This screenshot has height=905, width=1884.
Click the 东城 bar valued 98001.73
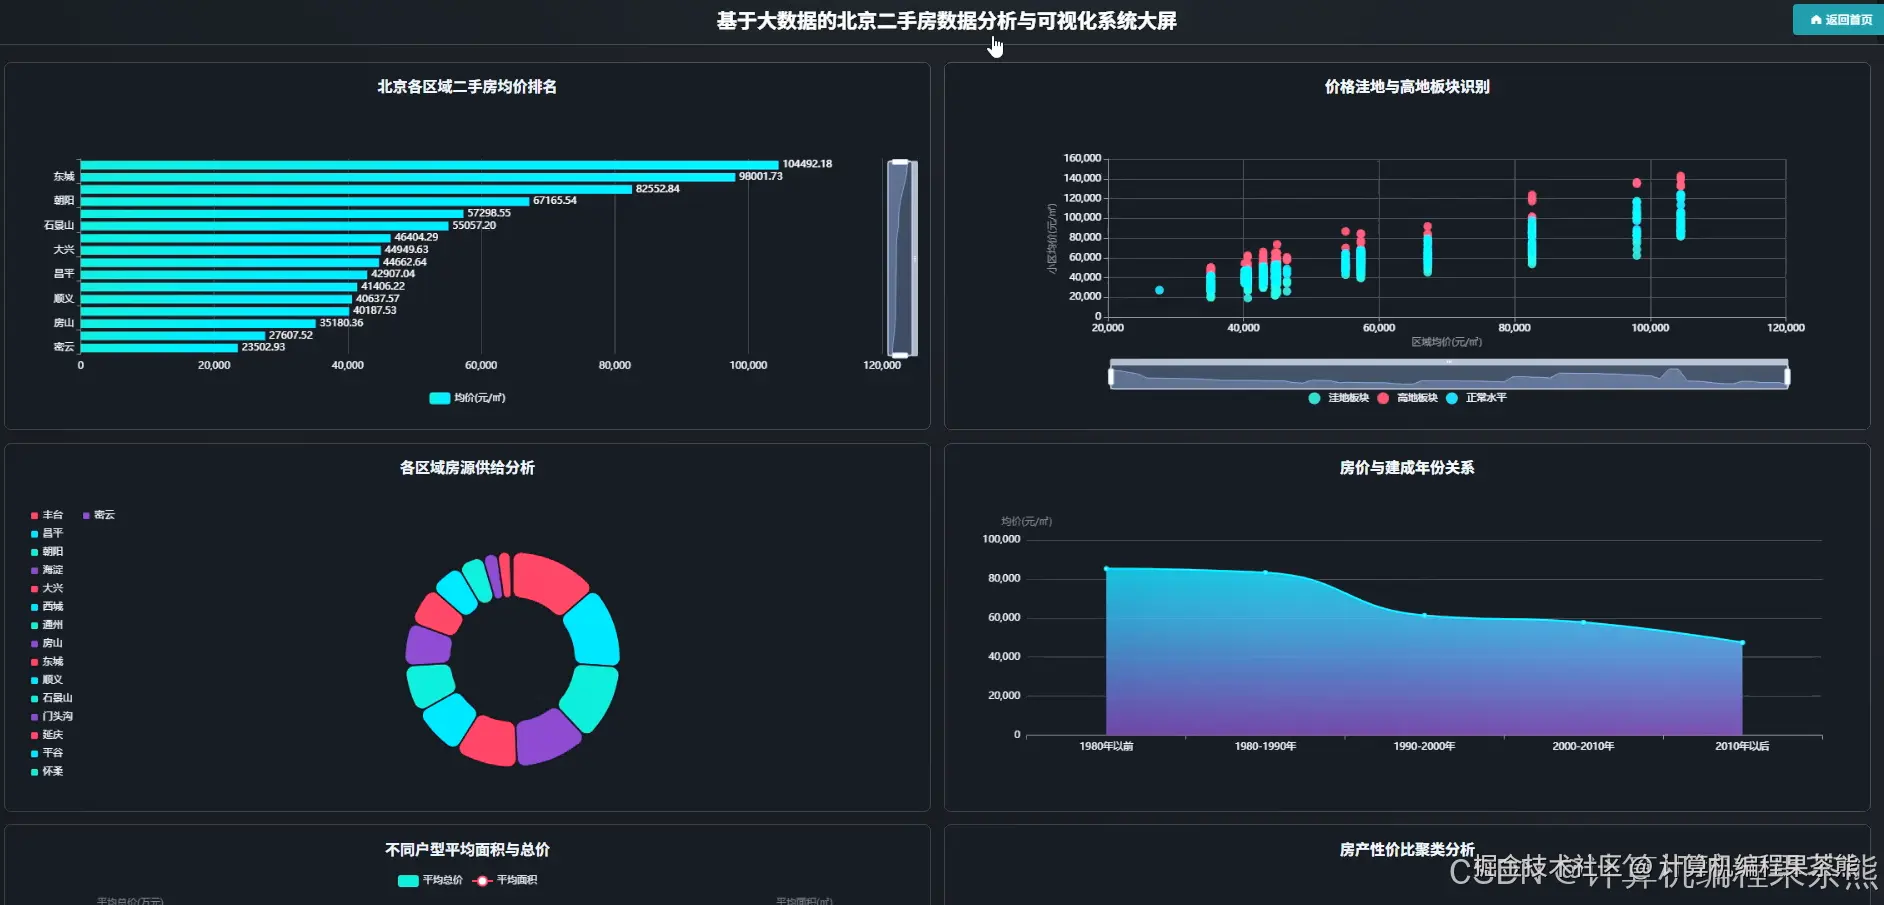408,177
